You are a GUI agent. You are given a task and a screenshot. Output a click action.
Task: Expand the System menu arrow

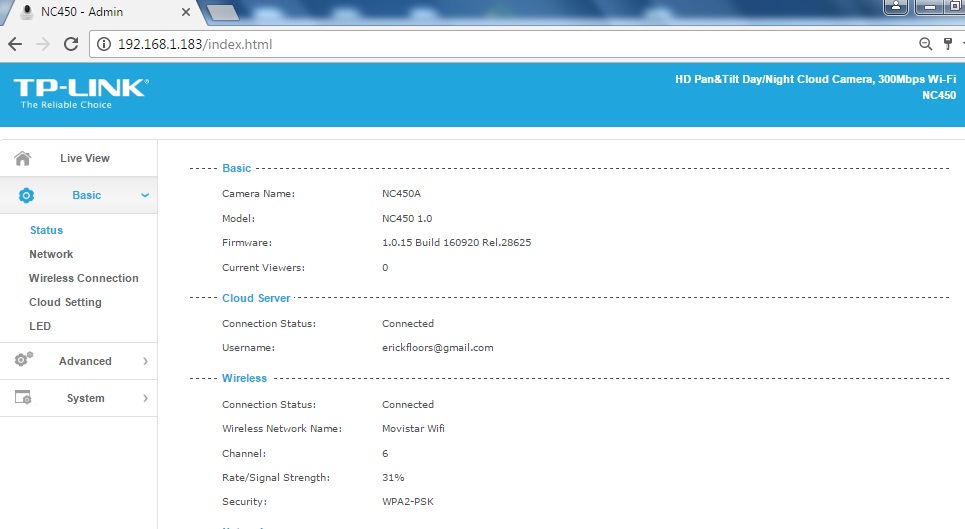[145, 398]
